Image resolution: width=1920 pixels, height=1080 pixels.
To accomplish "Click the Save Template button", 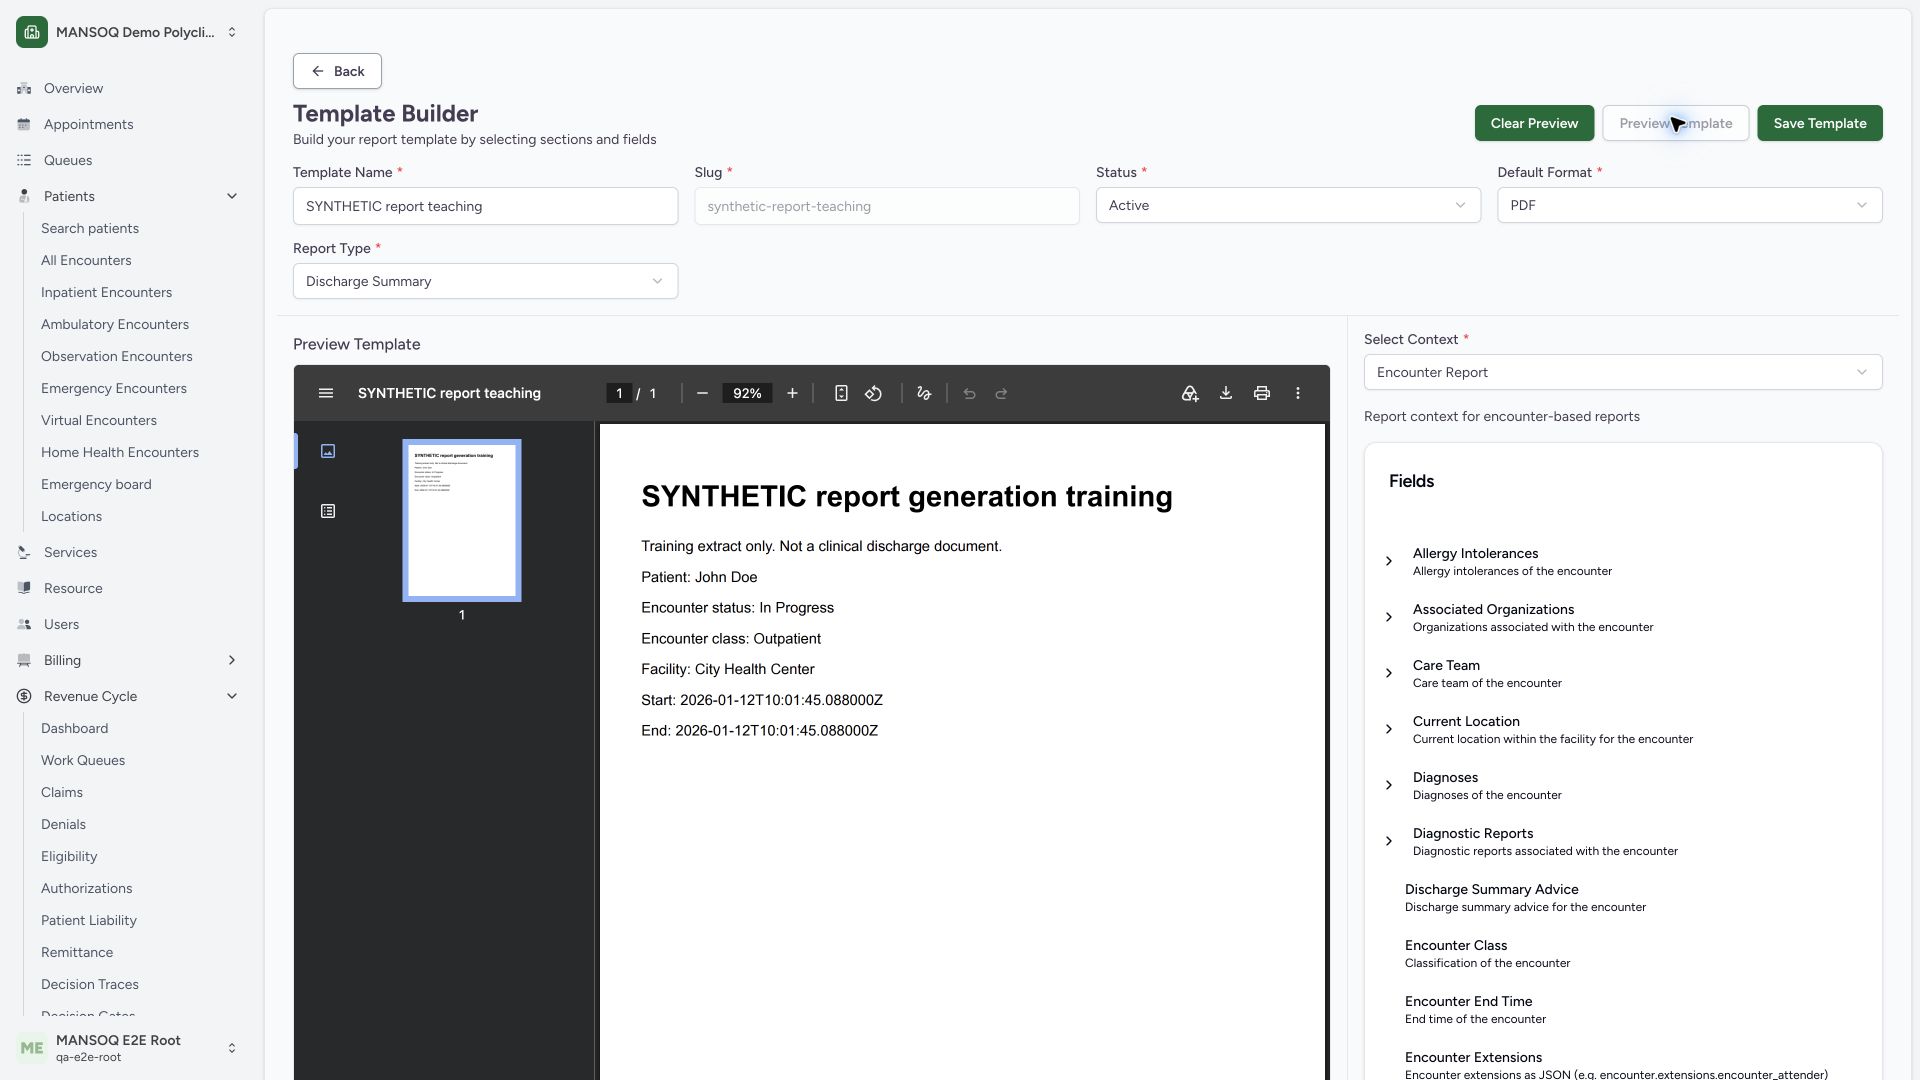I will (1820, 123).
